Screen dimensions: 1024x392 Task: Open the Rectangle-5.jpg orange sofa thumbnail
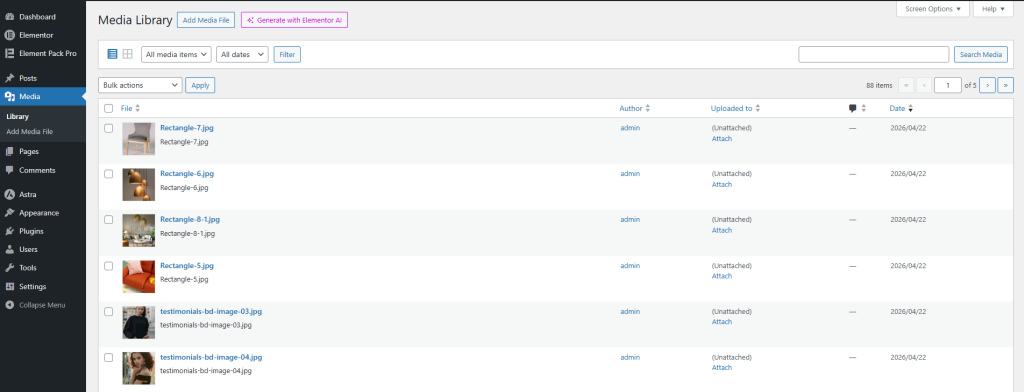click(138, 276)
